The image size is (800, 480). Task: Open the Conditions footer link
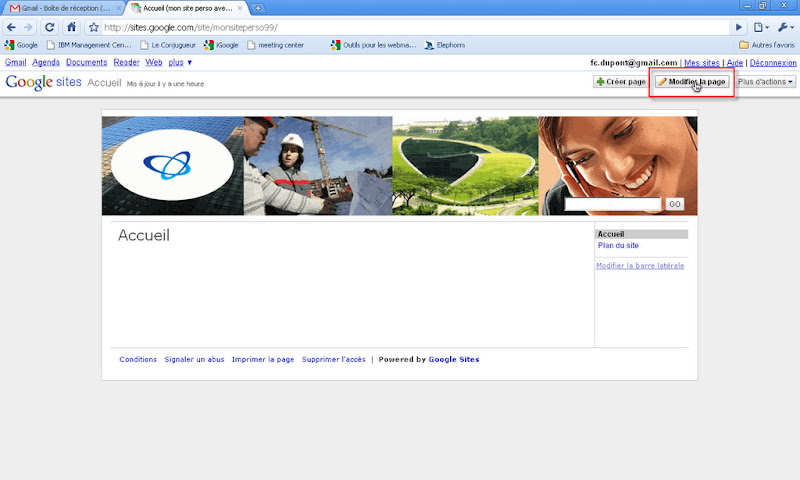pos(138,359)
